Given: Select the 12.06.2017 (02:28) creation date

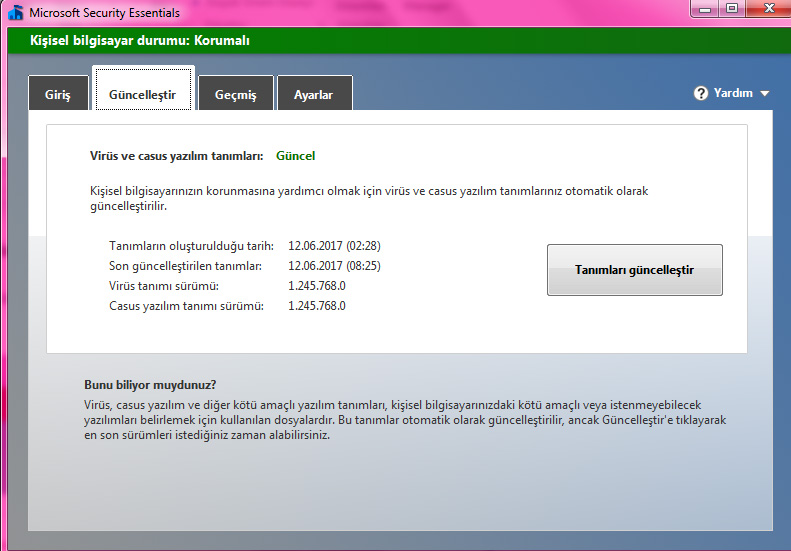Looking at the screenshot, I should (x=334, y=246).
